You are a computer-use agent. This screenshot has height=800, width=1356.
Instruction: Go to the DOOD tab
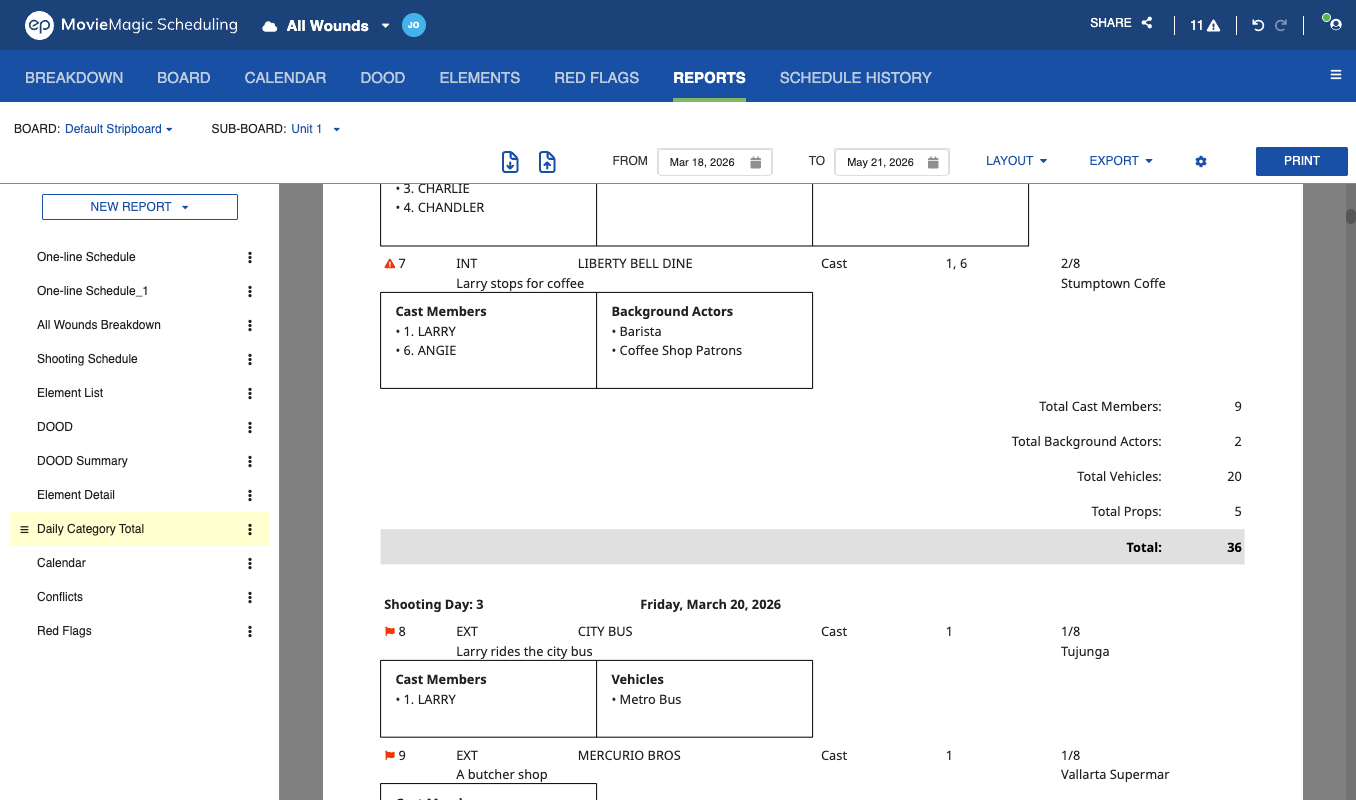(x=382, y=77)
